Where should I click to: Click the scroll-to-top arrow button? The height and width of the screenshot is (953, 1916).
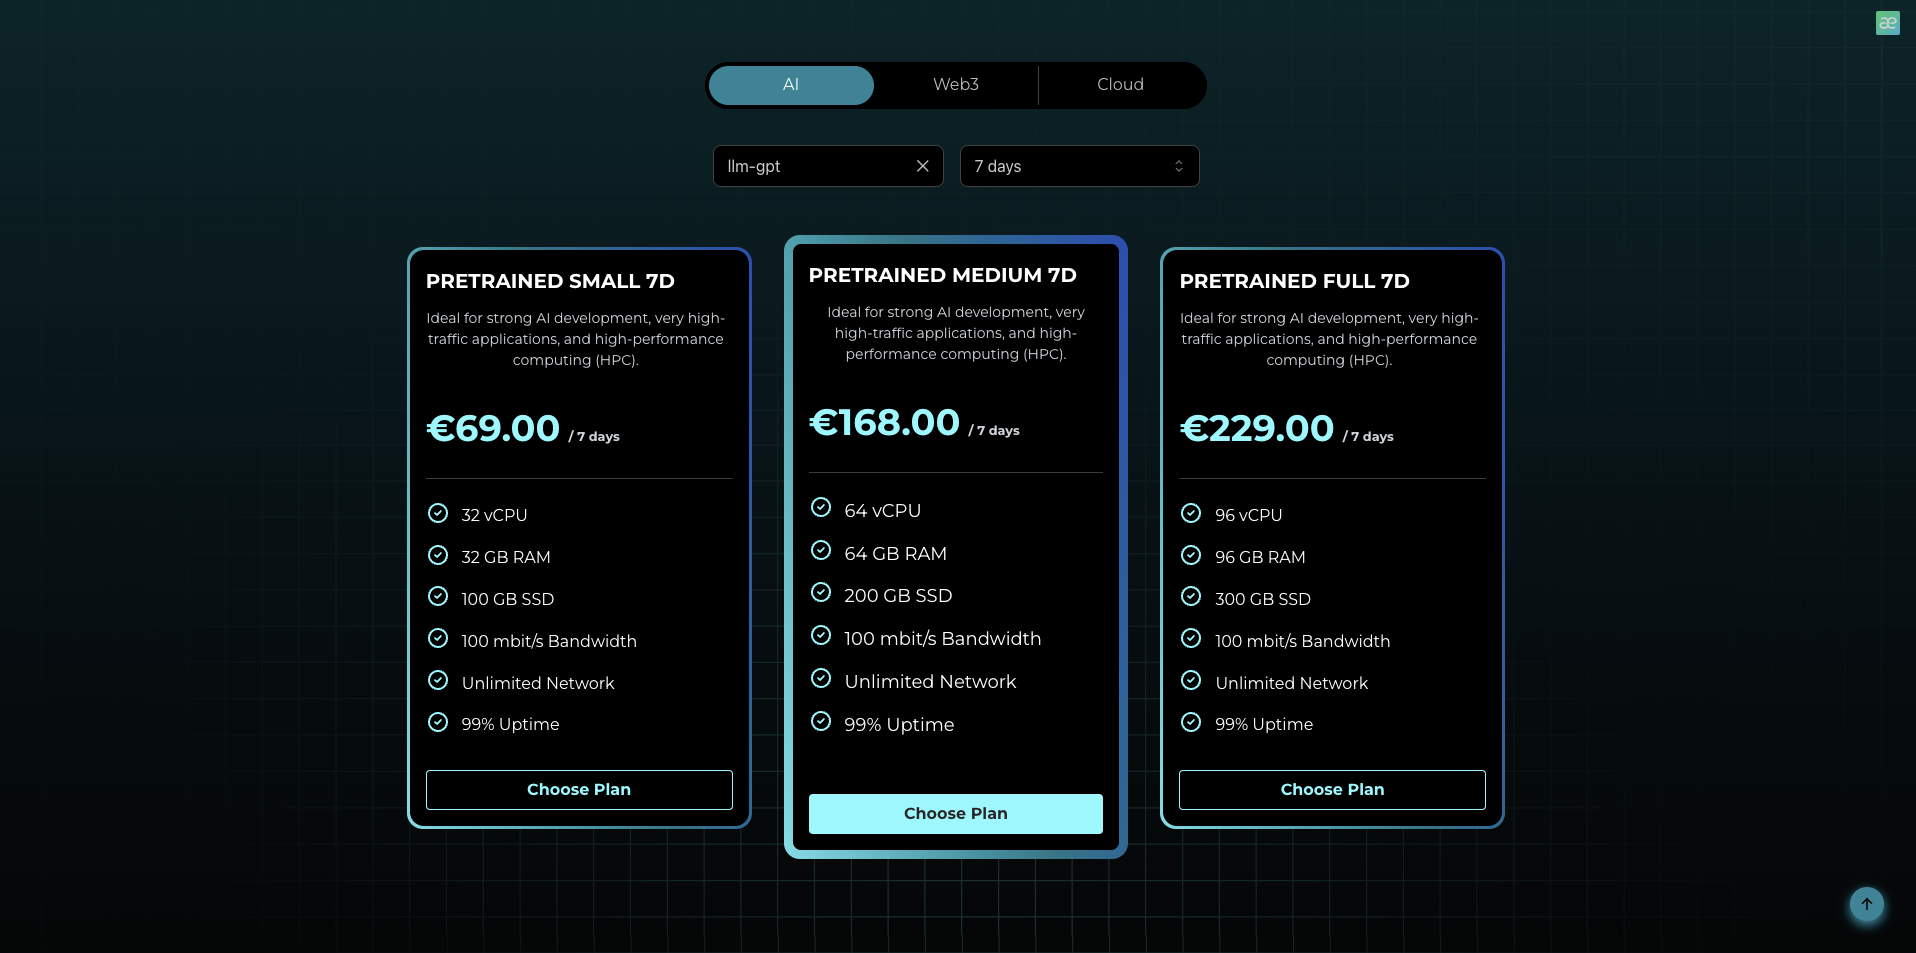coord(1866,904)
